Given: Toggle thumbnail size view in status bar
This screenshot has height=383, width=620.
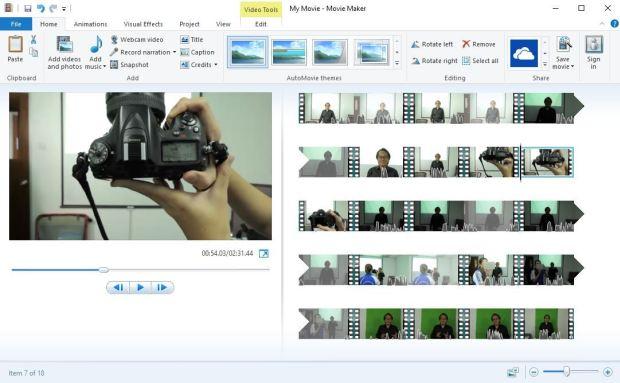Looking at the screenshot, I should (513, 372).
